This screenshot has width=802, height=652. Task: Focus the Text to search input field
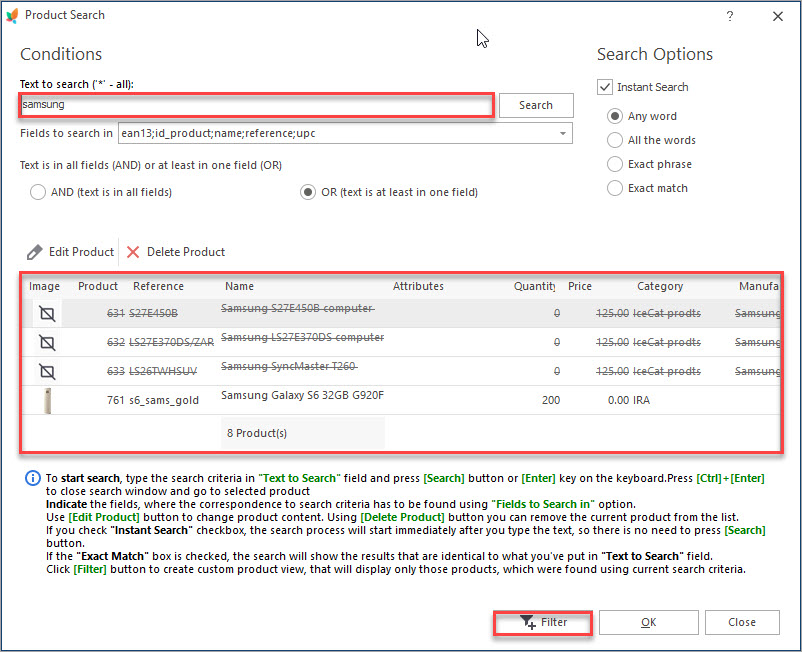[x=257, y=105]
